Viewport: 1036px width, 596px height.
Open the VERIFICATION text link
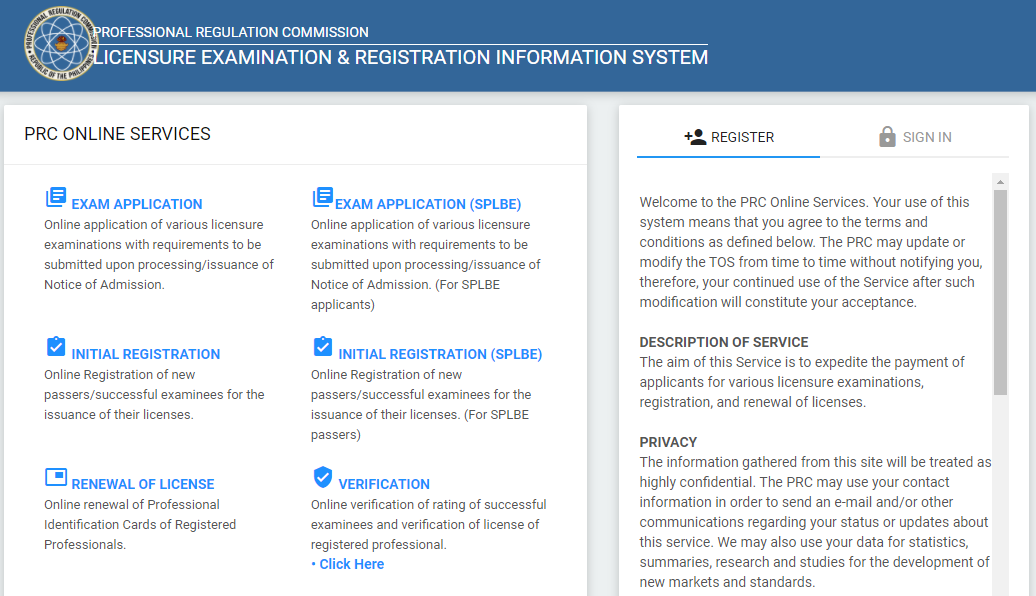point(384,483)
